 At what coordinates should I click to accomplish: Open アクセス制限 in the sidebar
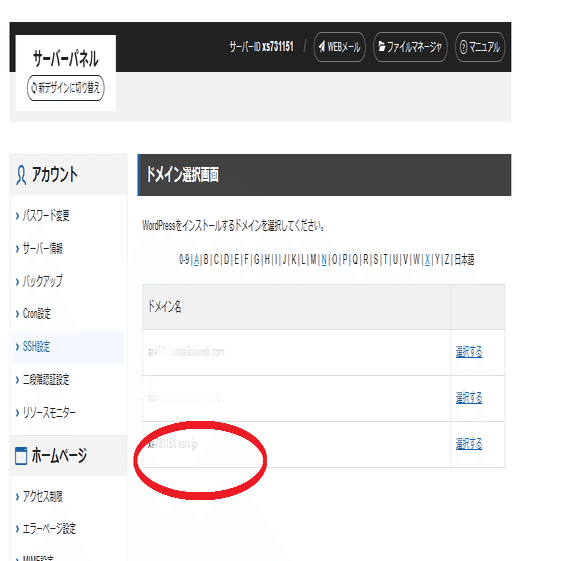[x=43, y=496]
